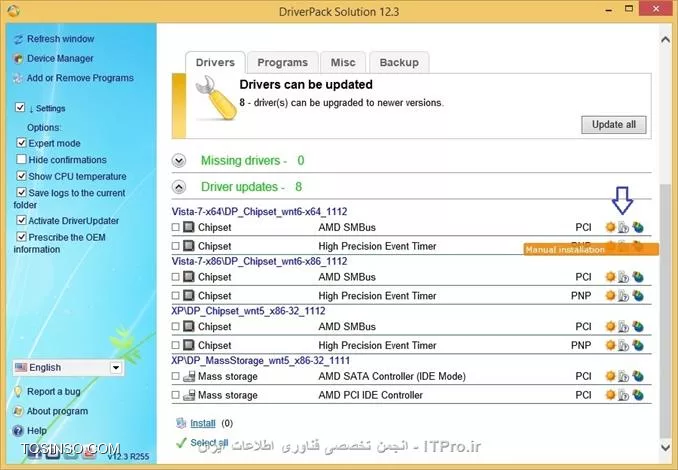Click orange gear icon on AMD PCI IDE Controller row

click(x=610, y=395)
